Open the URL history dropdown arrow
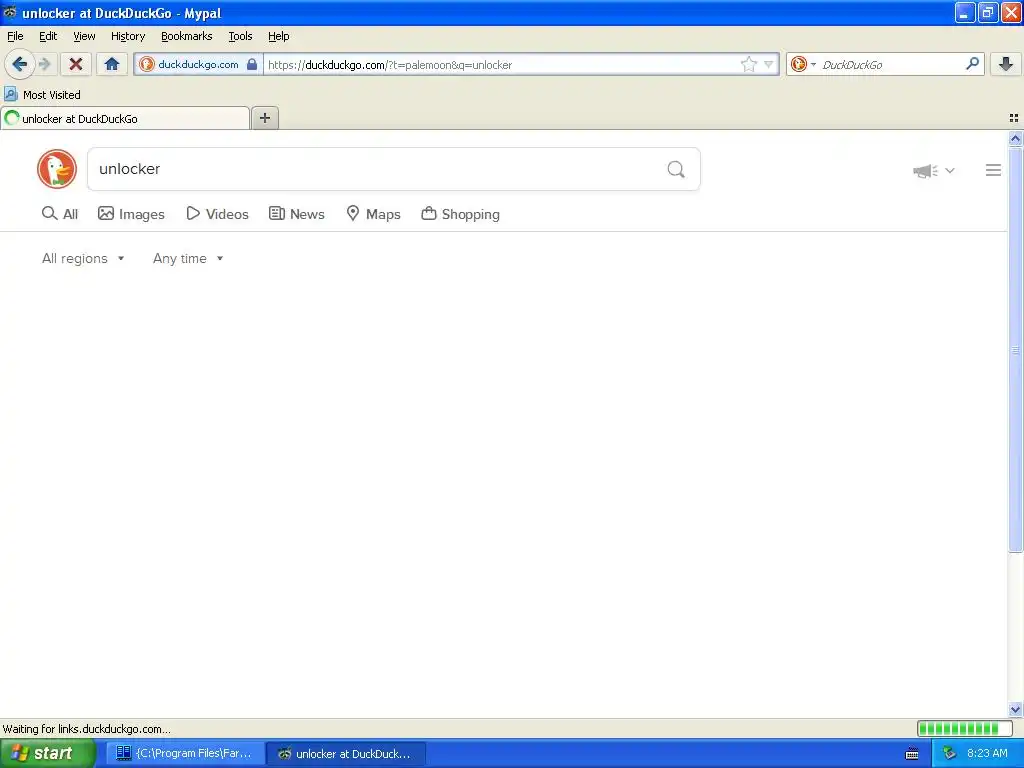1024x768 pixels. [769, 64]
